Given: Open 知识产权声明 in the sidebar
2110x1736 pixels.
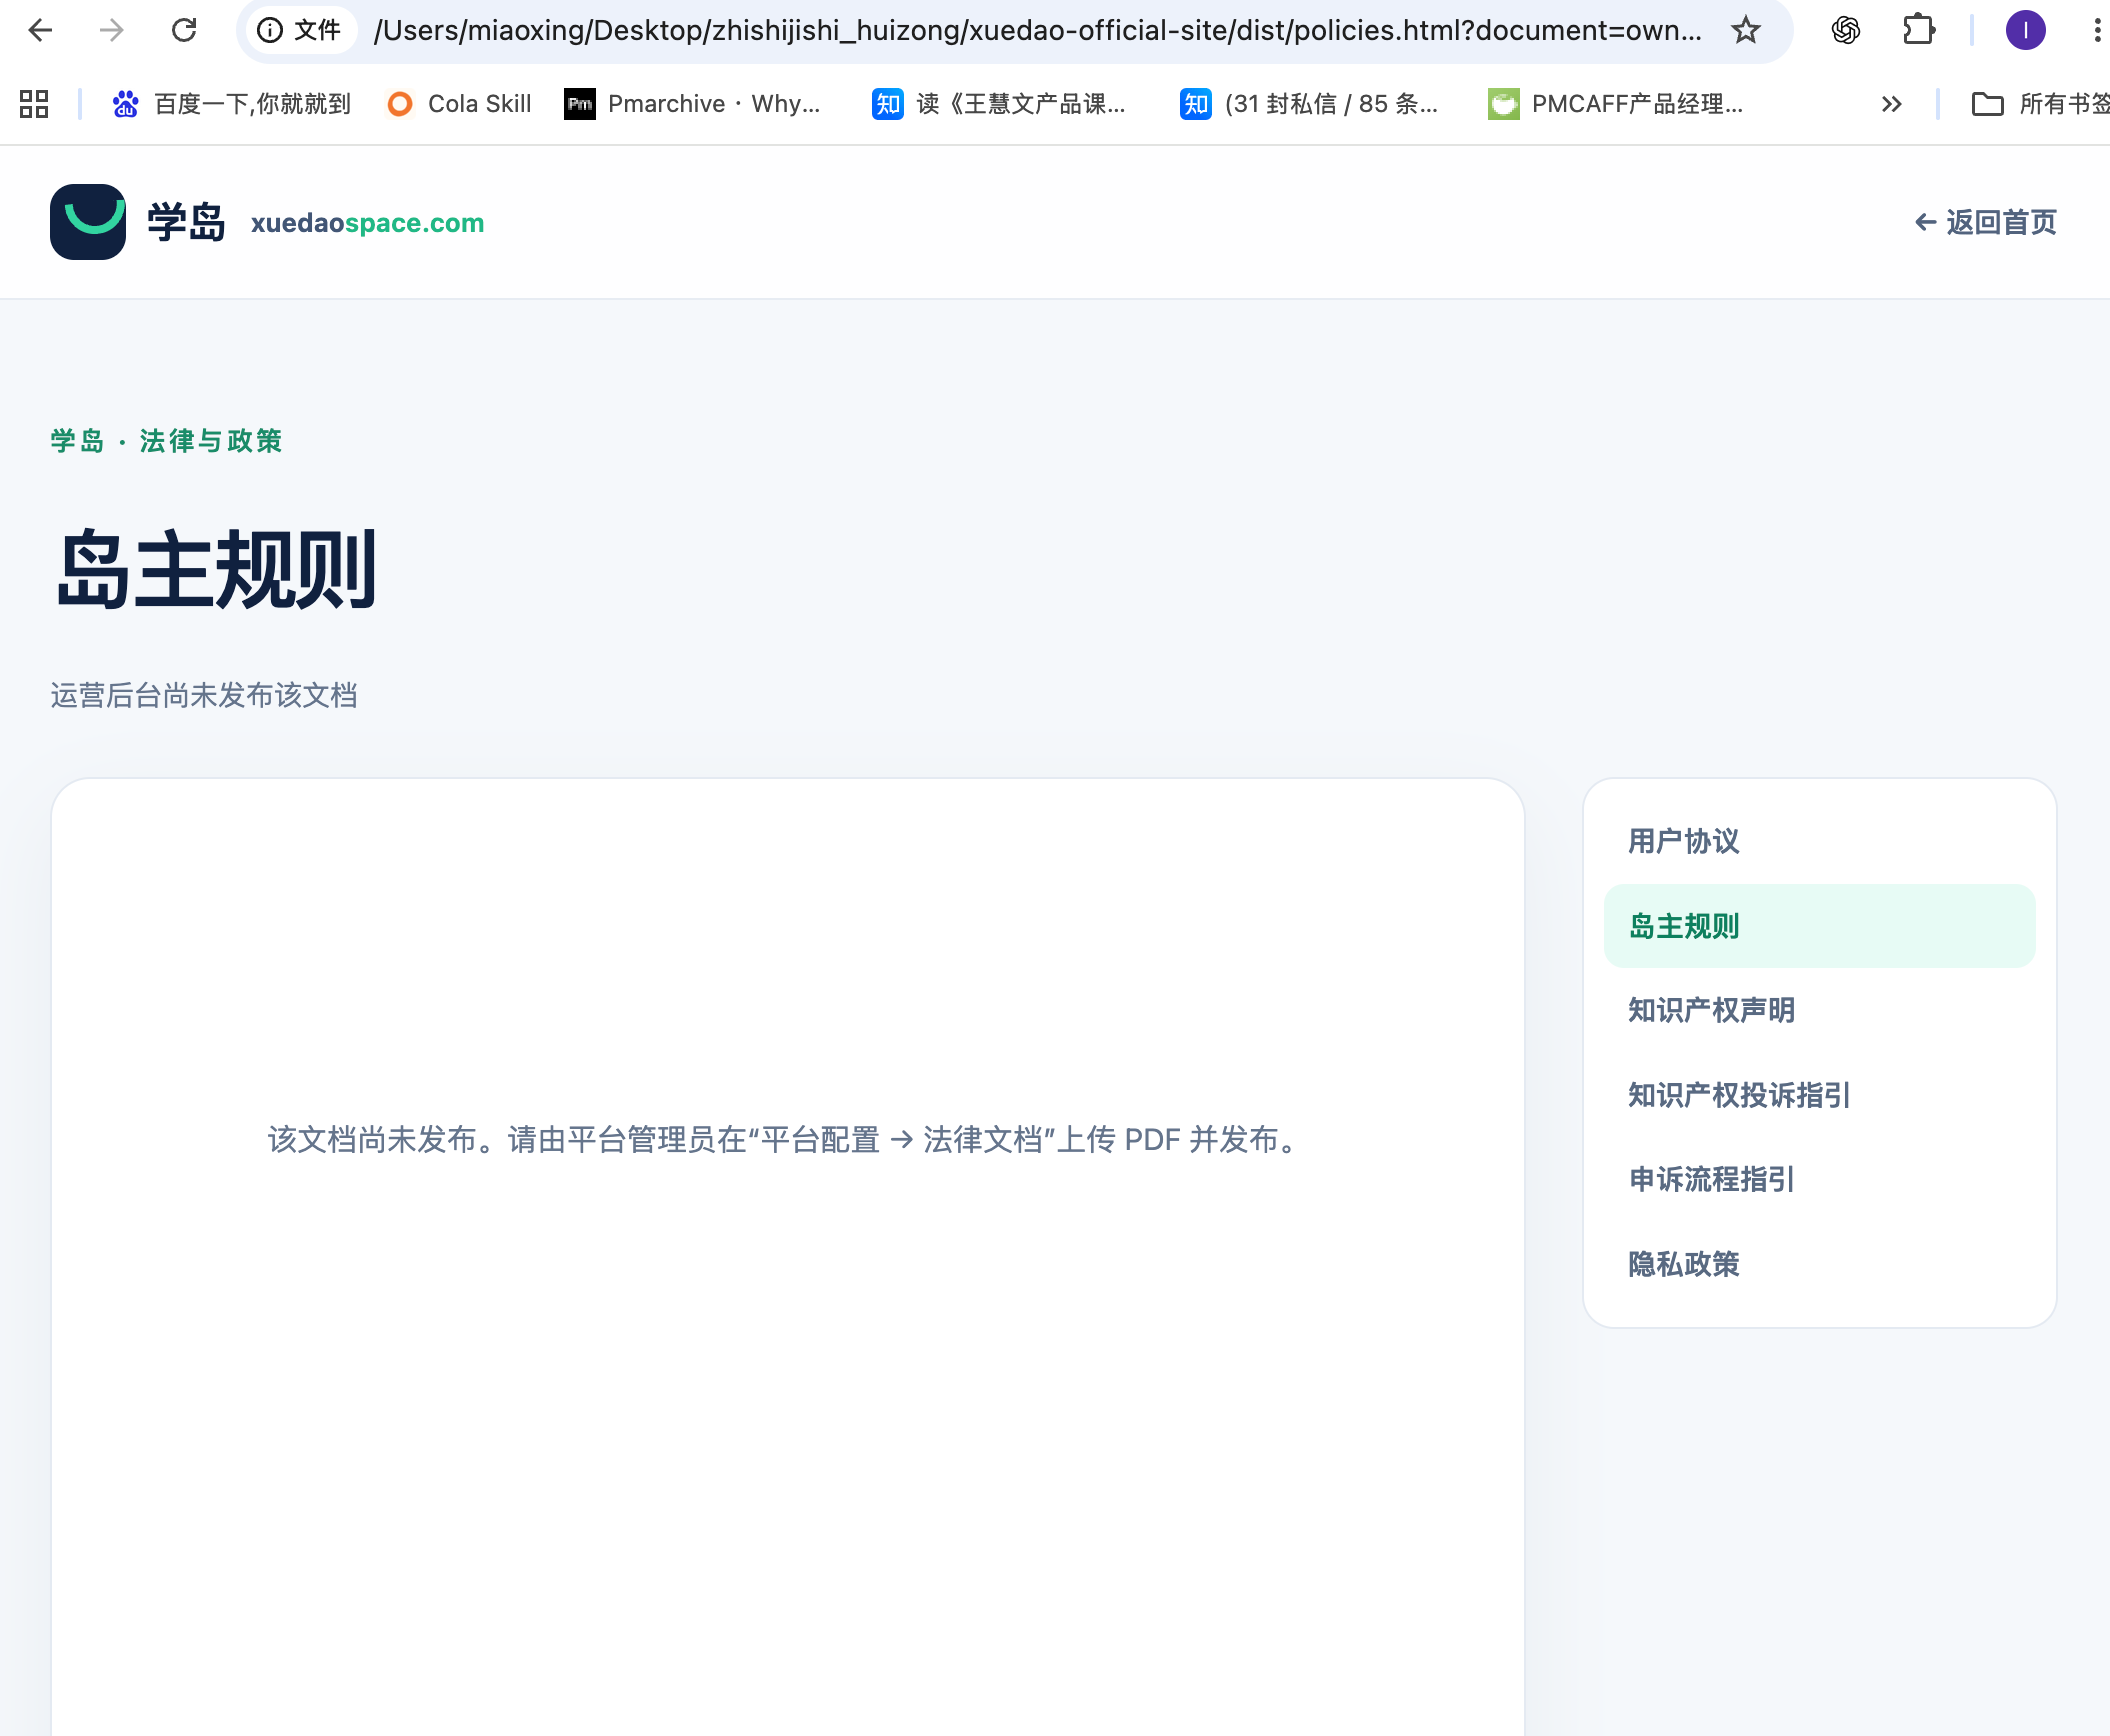Looking at the screenshot, I should click(x=1819, y=1010).
